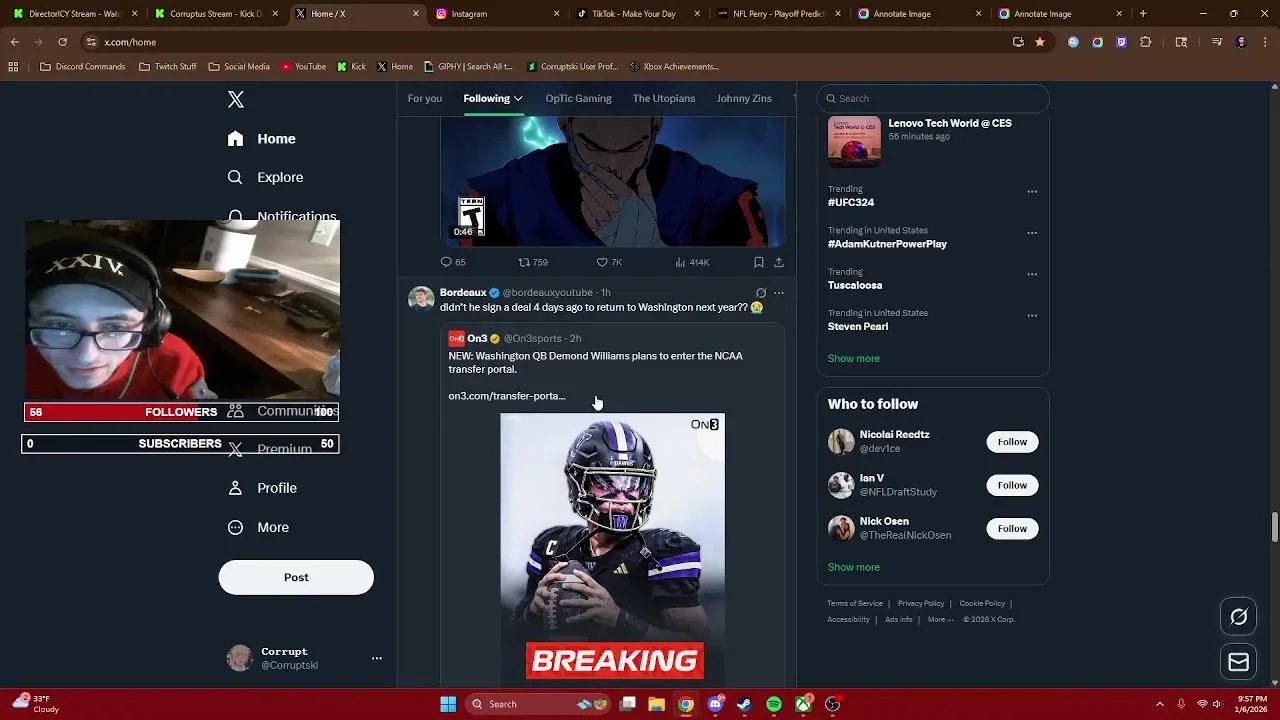1280x720 pixels.
Task: Open Social Media bookmark folder
Action: (x=239, y=67)
